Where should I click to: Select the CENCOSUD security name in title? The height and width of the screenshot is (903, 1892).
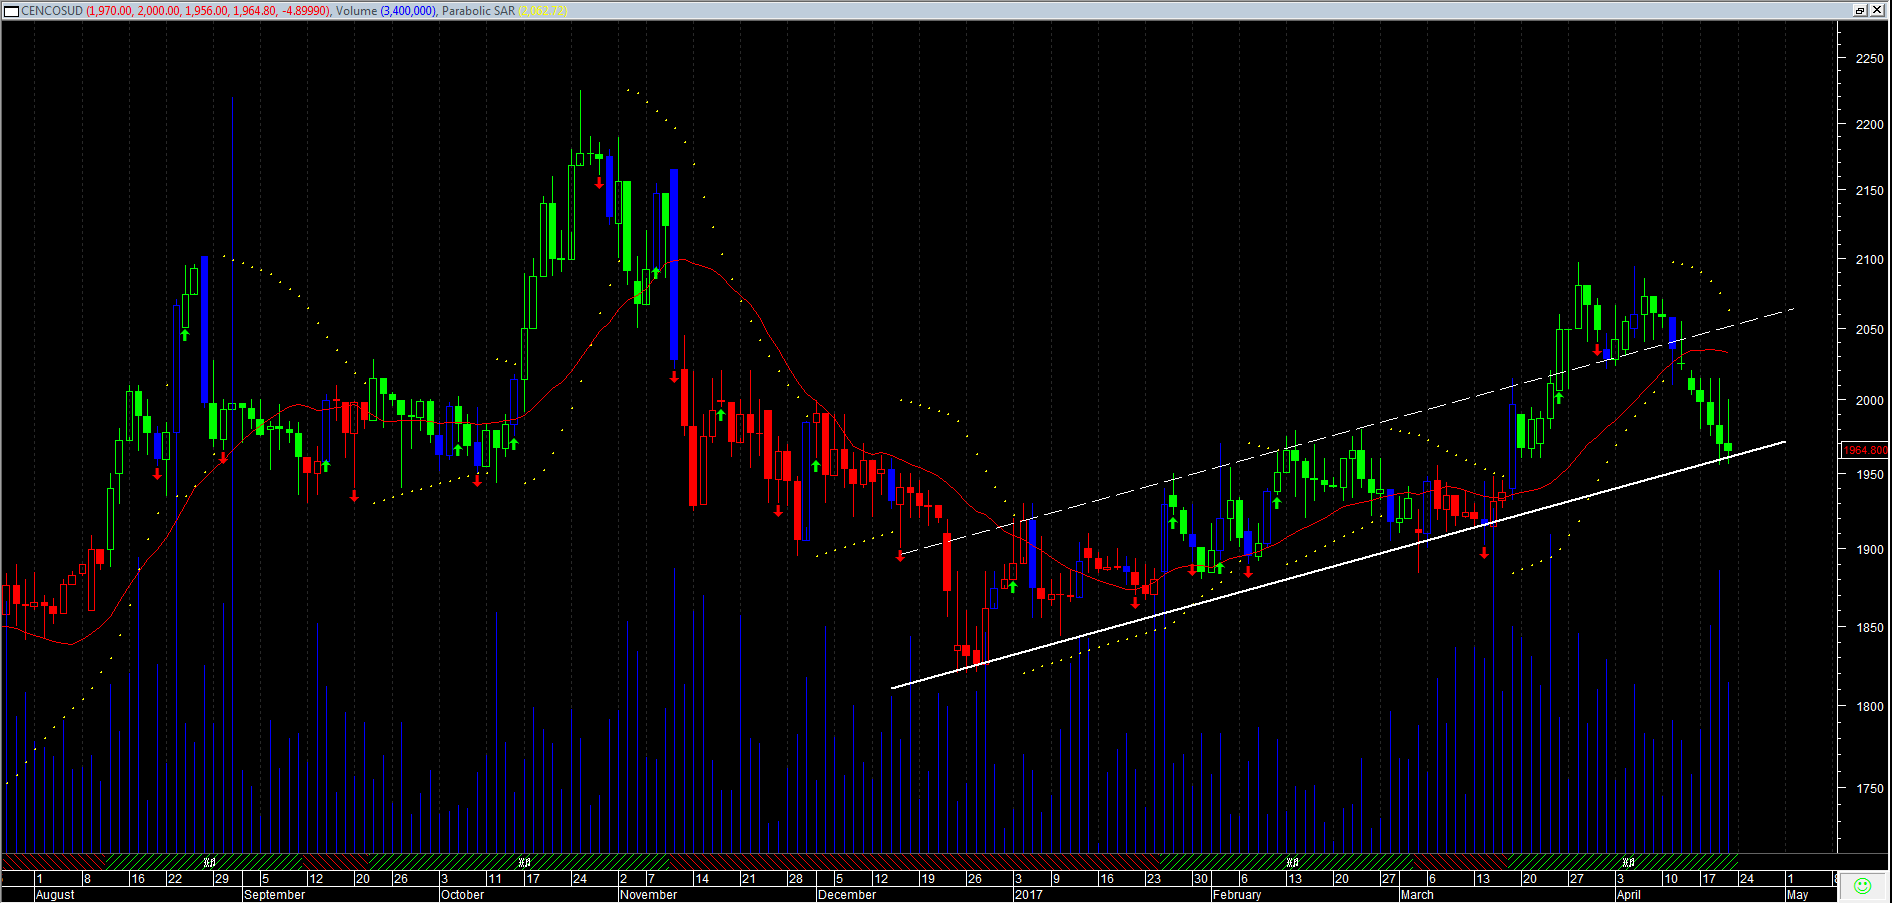point(52,11)
